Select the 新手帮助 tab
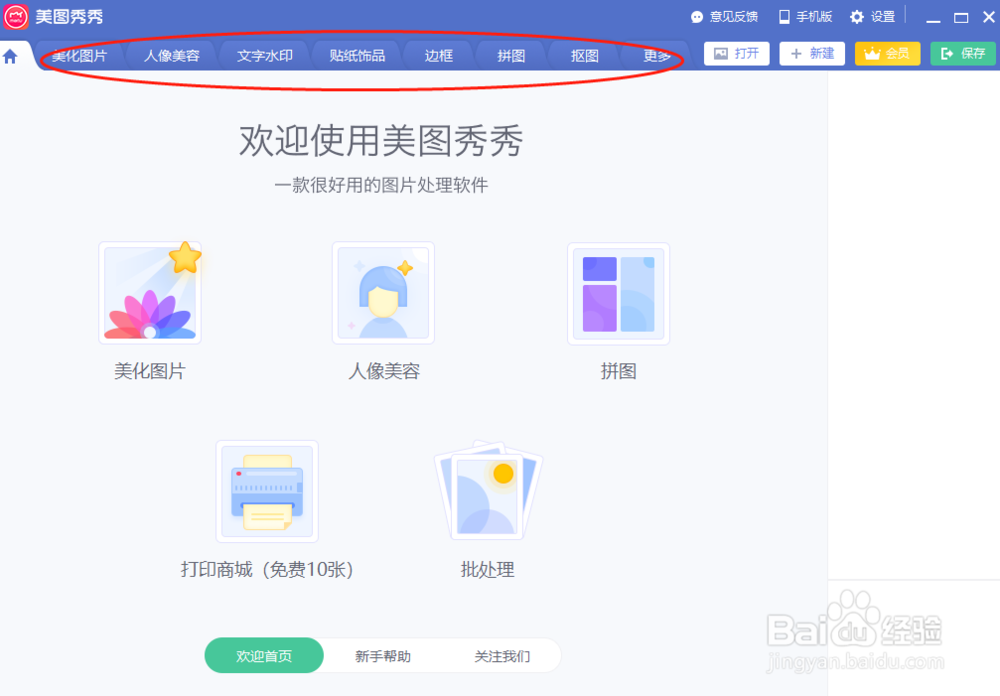 click(x=383, y=656)
